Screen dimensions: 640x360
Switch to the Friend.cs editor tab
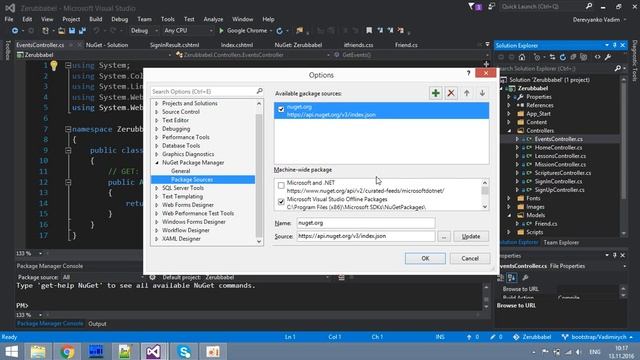coord(406,45)
